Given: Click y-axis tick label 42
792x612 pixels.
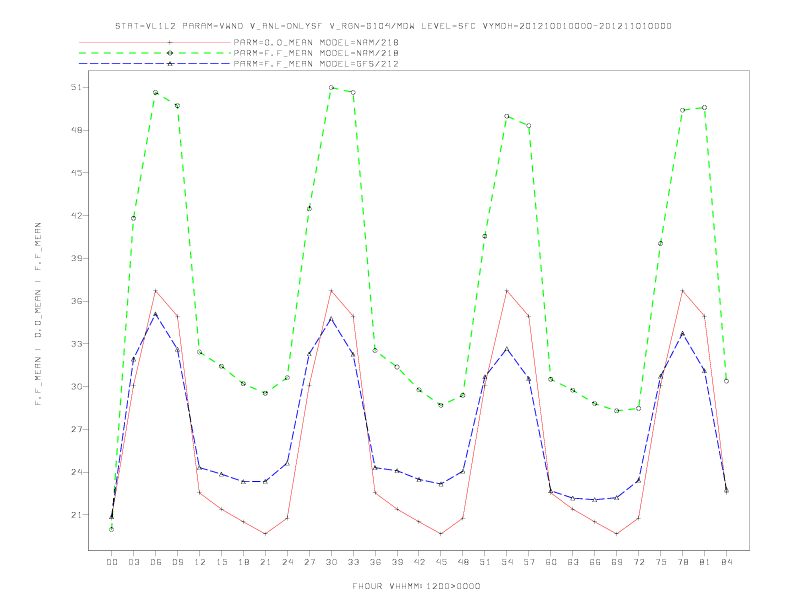Looking at the screenshot, I should [x=76, y=216].
